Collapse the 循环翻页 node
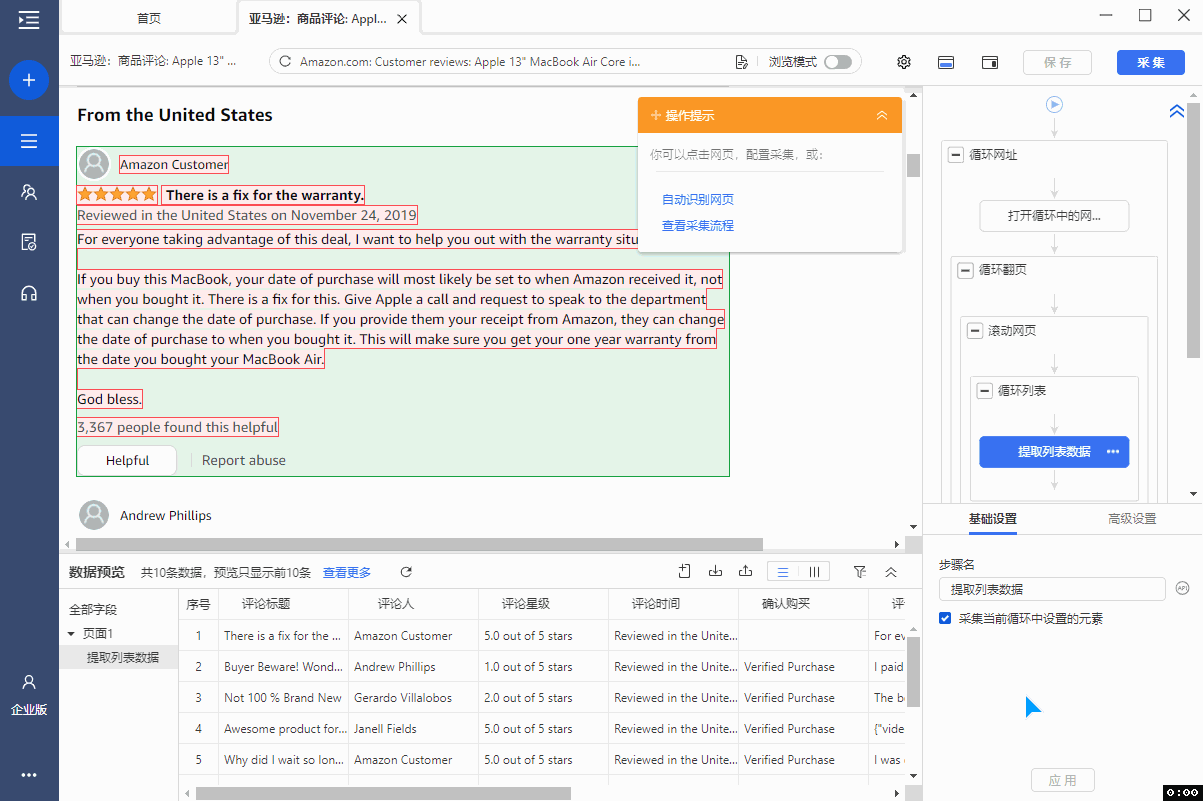Image resolution: width=1203 pixels, height=801 pixels. tap(966, 270)
